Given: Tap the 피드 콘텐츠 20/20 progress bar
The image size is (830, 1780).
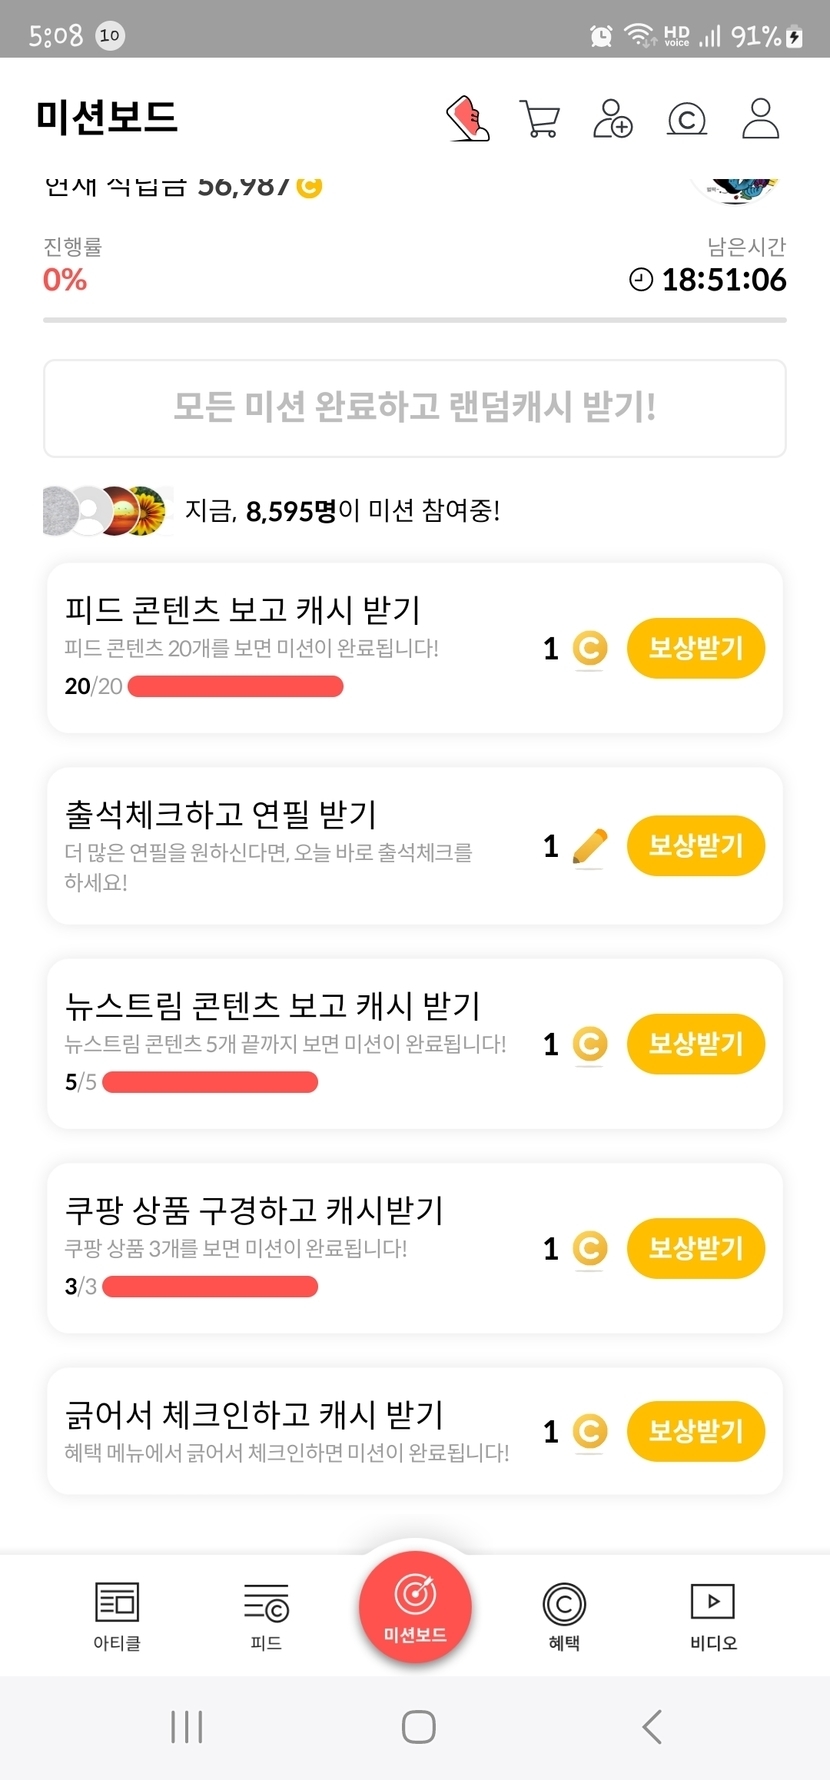Looking at the screenshot, I should click(x=236, y=687).
